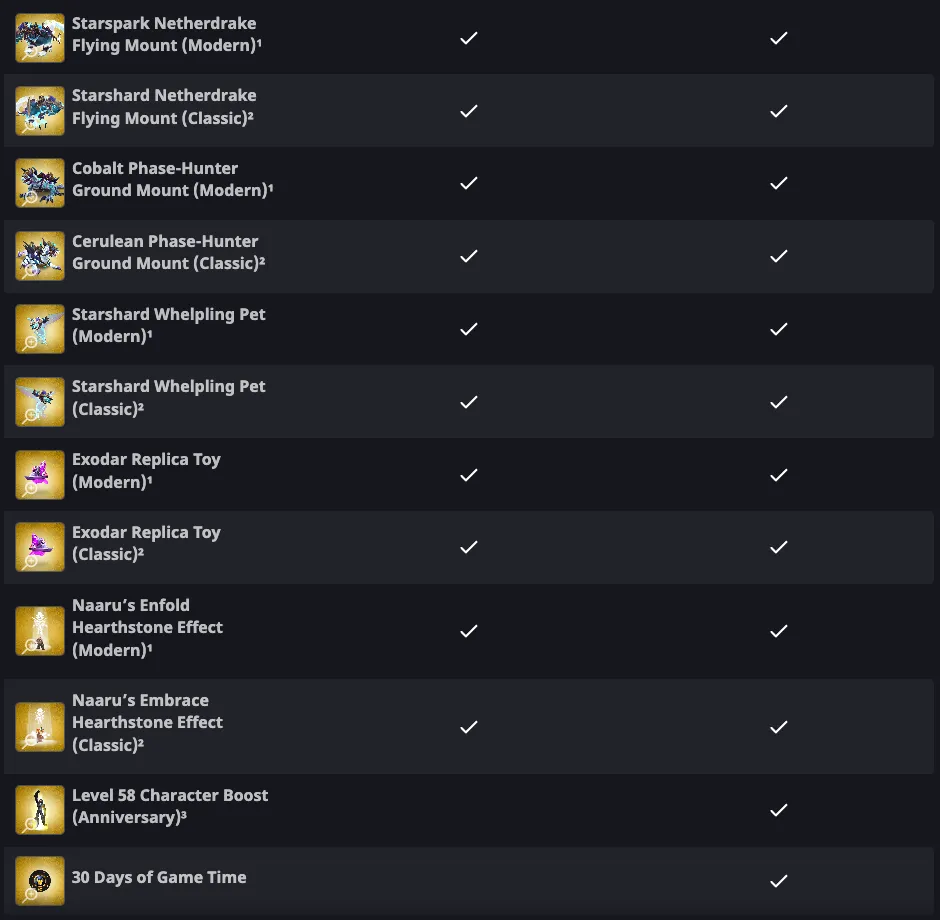940x920 pixels.
Task: Open the Level 58 Character Boost icon
Action: (40, 810)
